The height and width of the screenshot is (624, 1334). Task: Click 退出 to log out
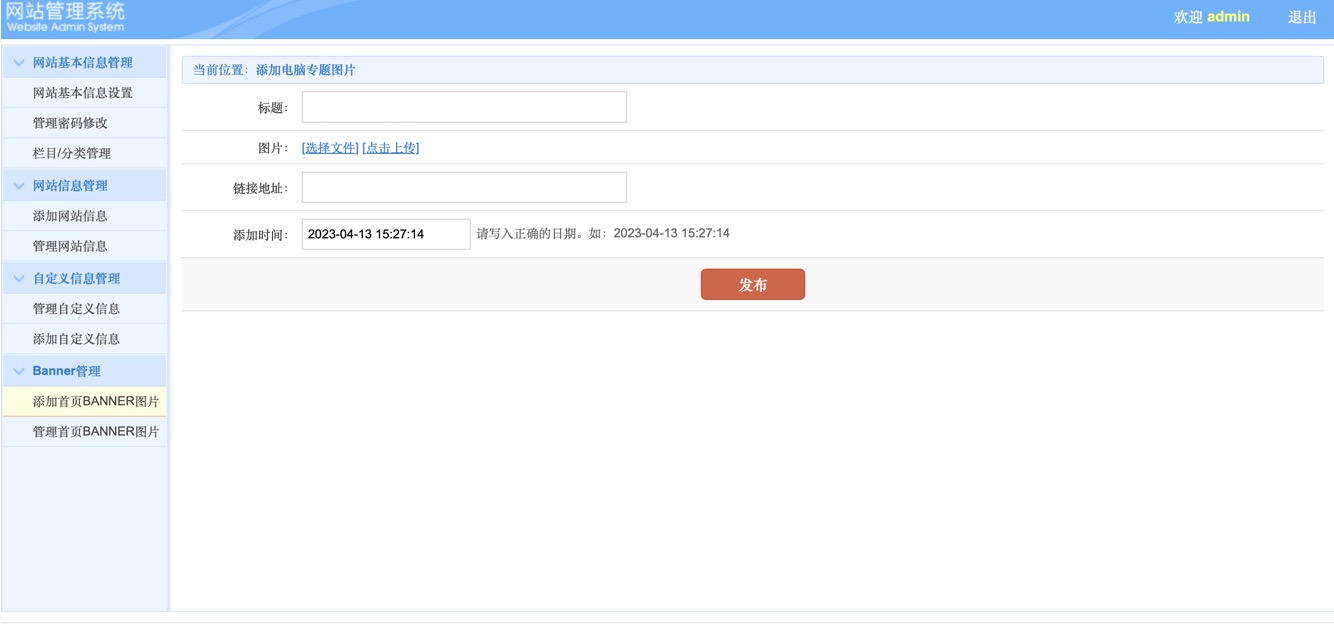1302,17
